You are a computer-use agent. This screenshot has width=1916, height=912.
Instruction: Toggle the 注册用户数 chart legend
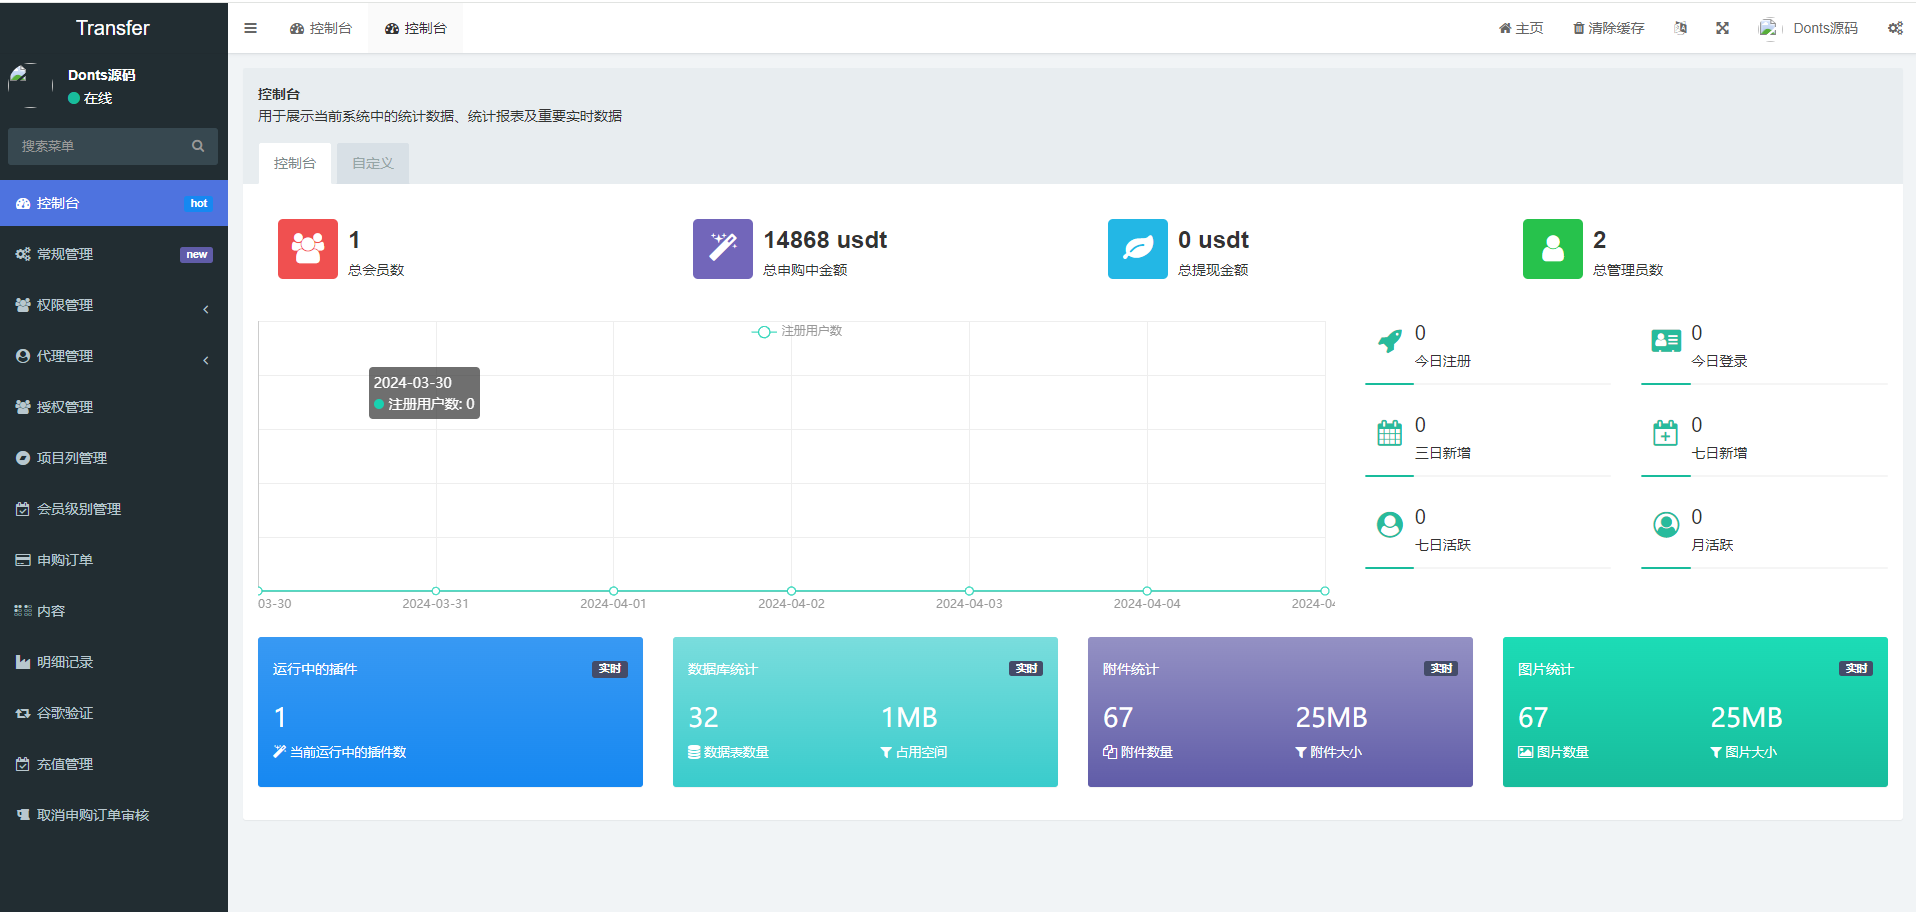(797, 331)
